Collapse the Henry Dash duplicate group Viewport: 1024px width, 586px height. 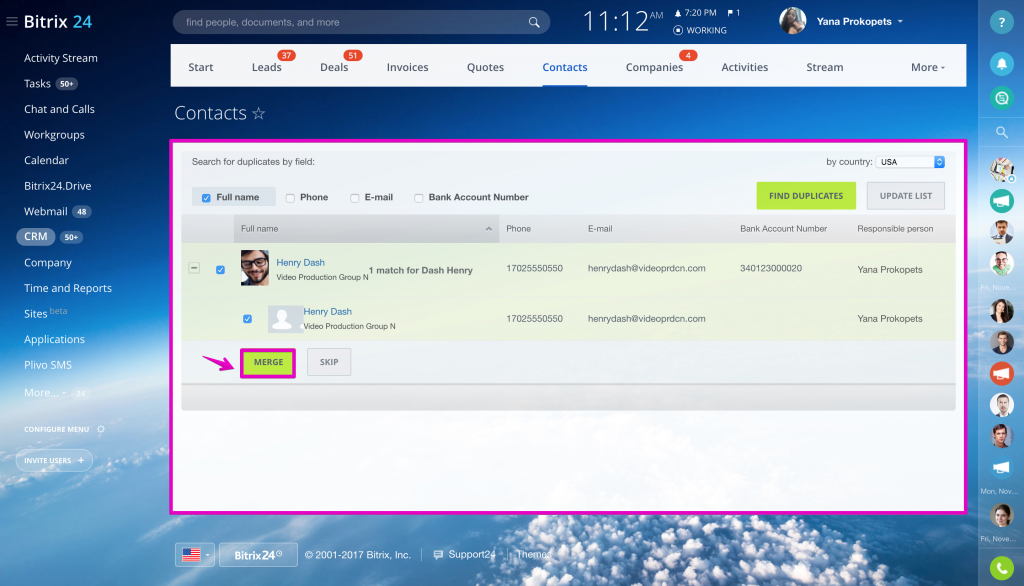(x=194, y=268)
